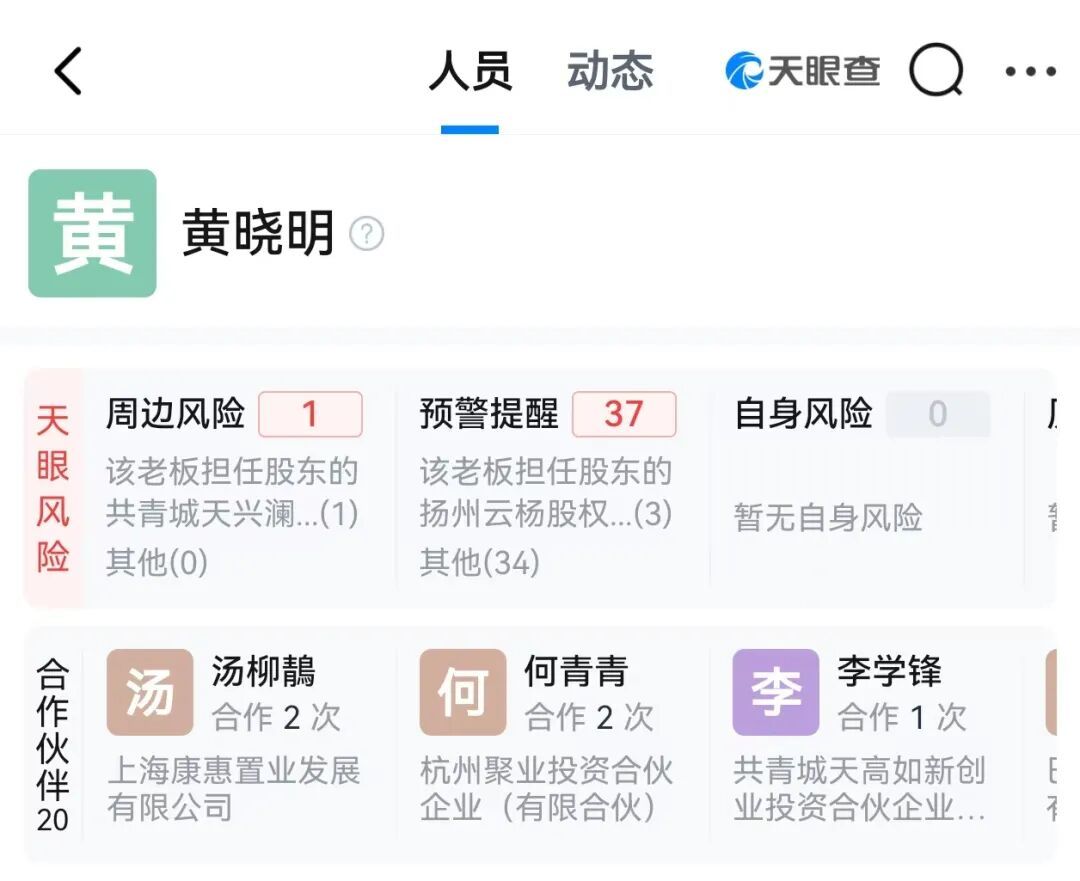The width and height of the screenshot is (1080, 881).
Task: Tap 合作 1 次 under 李学锋
Action: 902,718
